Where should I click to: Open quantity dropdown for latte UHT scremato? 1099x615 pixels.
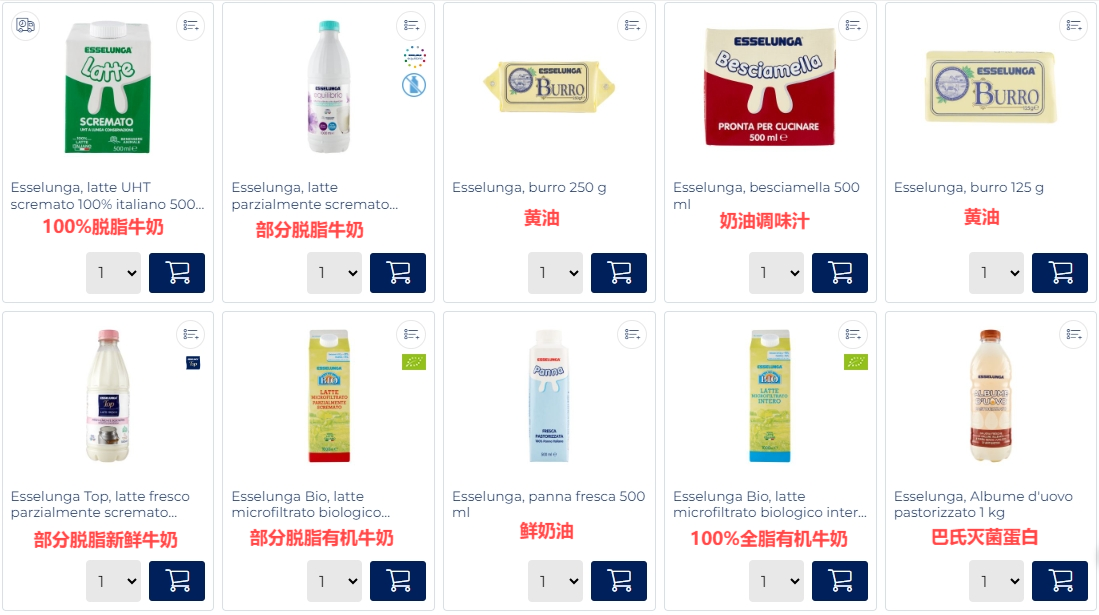(114, 273)
